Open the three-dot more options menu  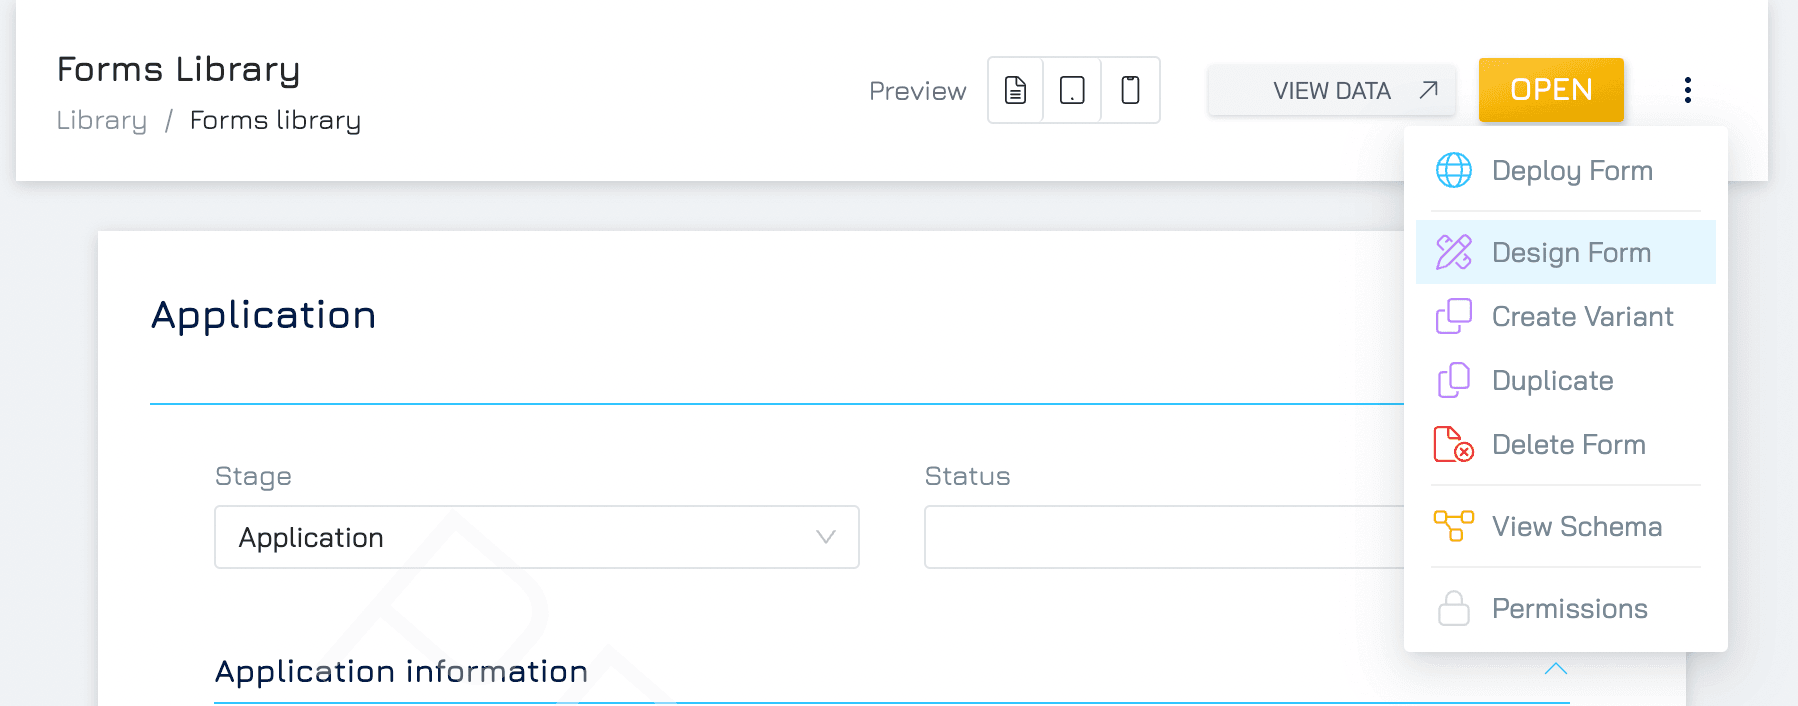coord(1688,90)
